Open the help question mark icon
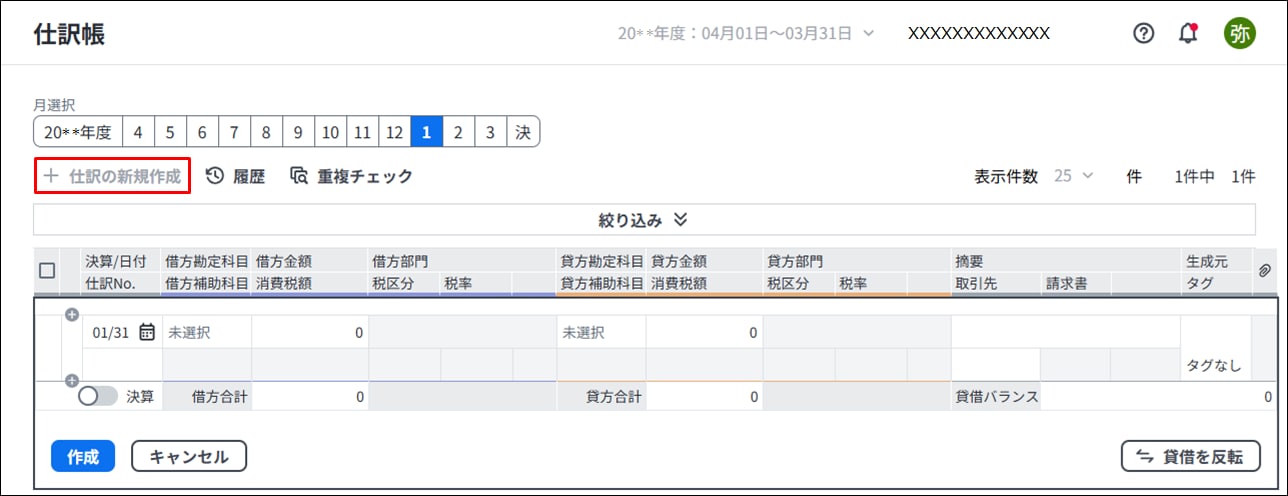Screen dimensions: 1288x496 click(1143, 33)
